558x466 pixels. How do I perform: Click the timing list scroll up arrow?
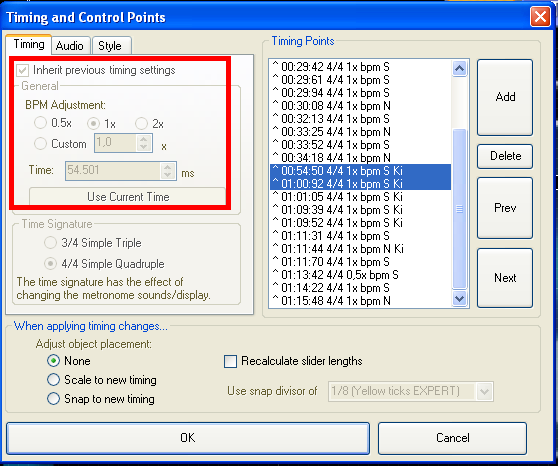coord(459,68)
